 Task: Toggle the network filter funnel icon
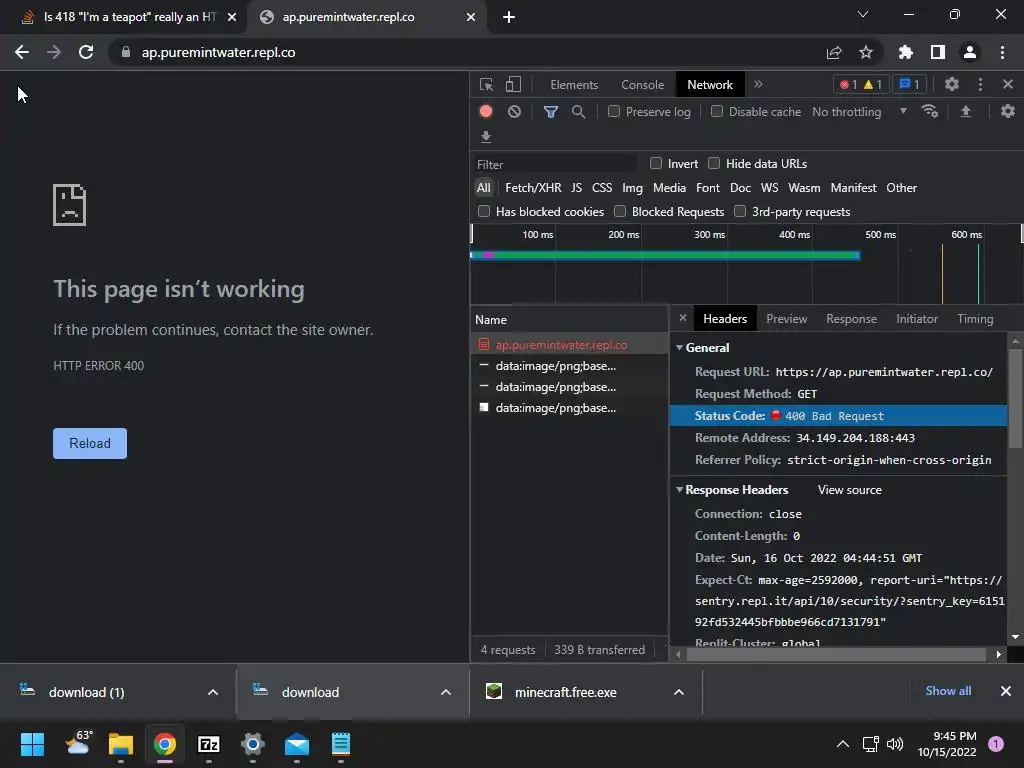click(551, 112)
